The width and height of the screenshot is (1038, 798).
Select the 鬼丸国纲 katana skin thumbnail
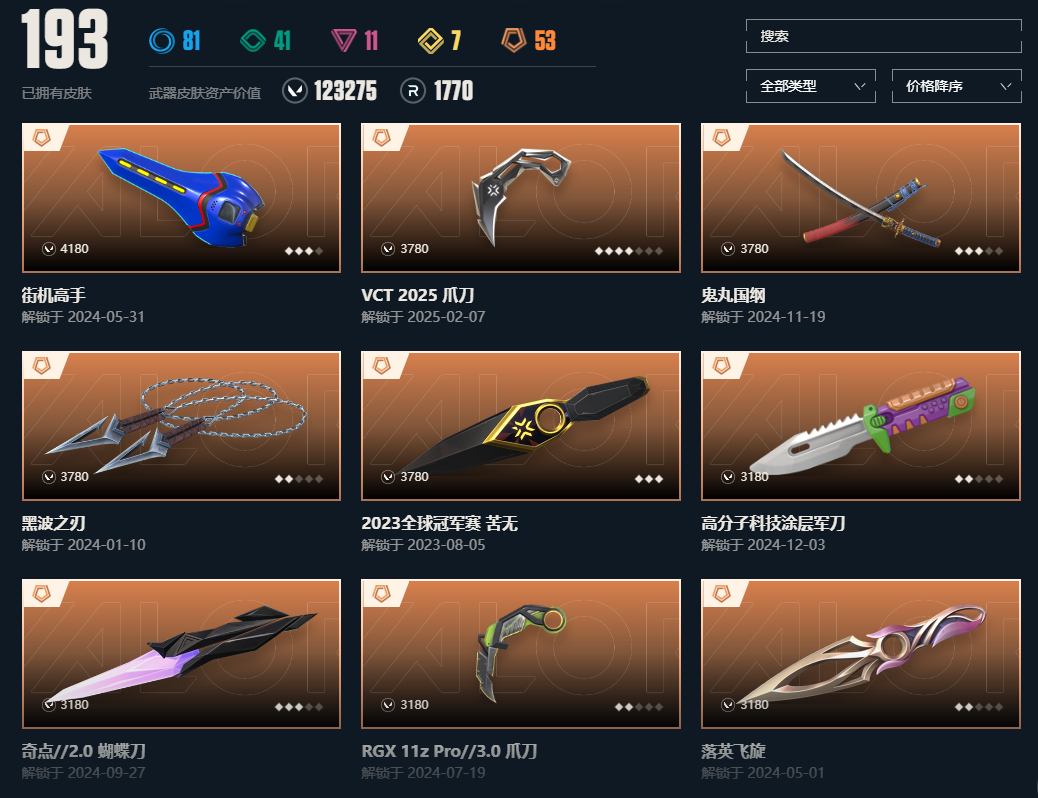pyautogui.click(x=861, y=197)
